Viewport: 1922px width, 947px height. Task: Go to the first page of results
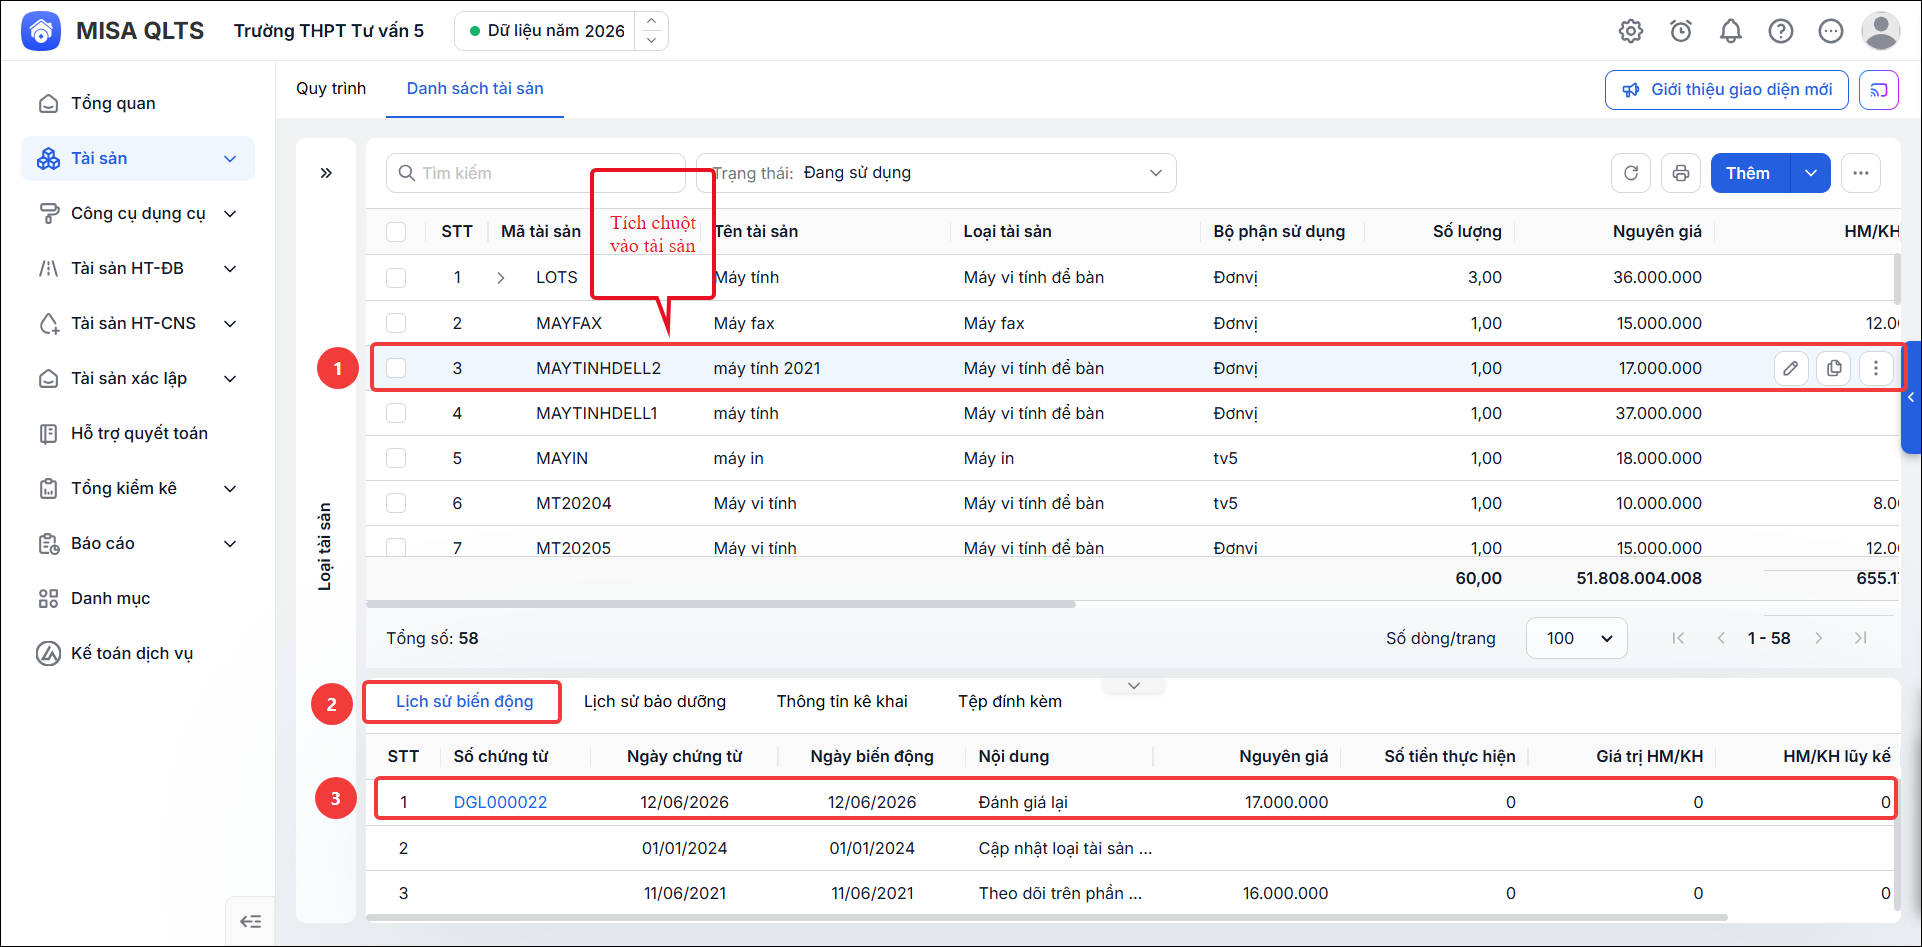(x=1678, y=638)
